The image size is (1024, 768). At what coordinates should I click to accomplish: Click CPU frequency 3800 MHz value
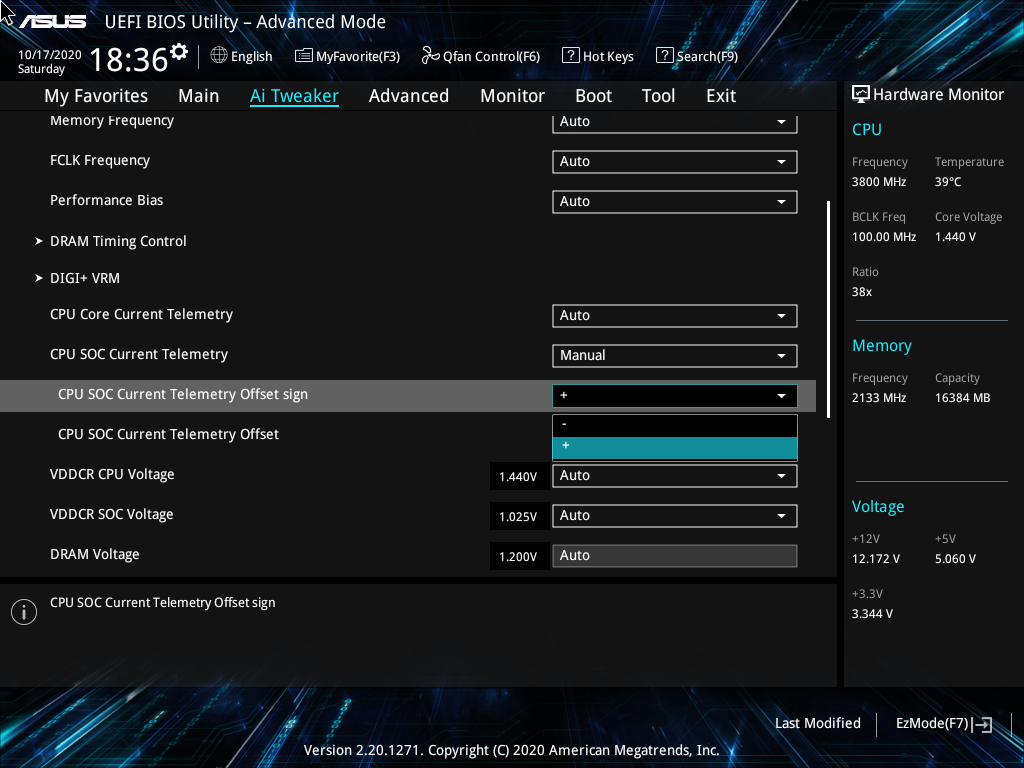[879, 182]
